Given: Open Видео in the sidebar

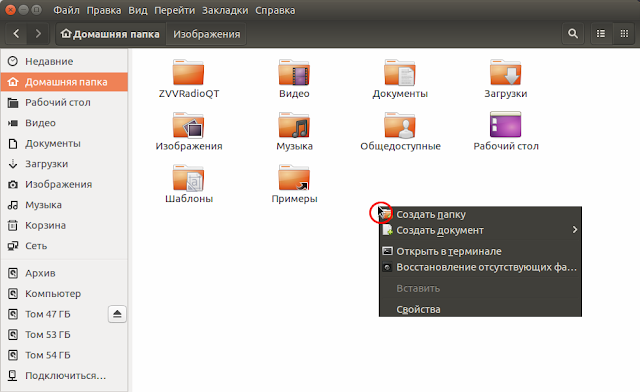Looking at the screenshot, I should tap(64, 122).
